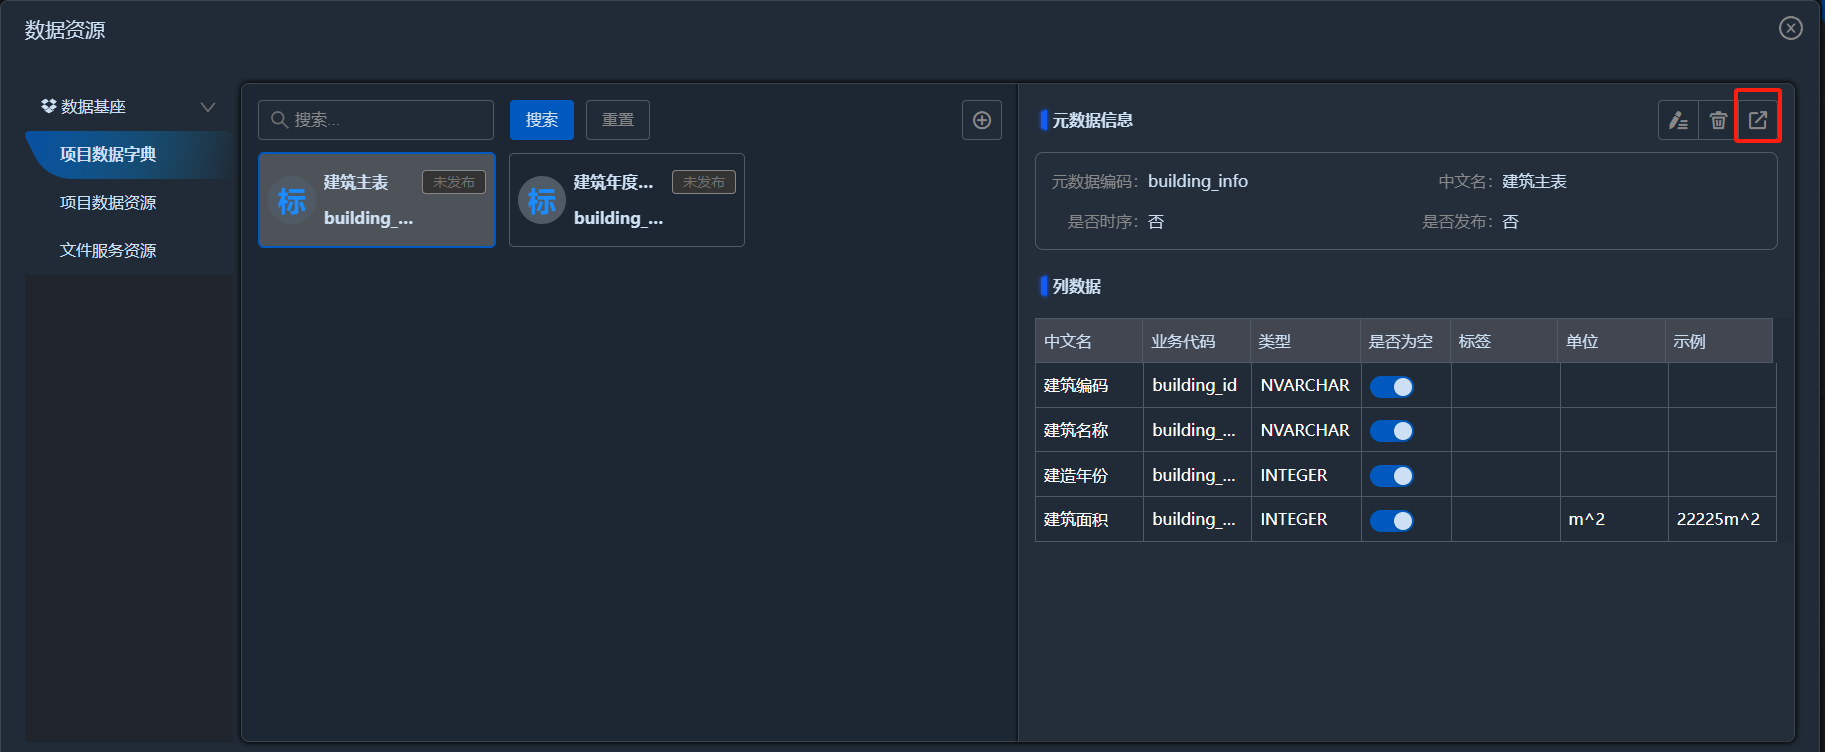Screen dimensions: 1825x752
Task: Click the add new dictionary plus icon
Action: [982, 120]
